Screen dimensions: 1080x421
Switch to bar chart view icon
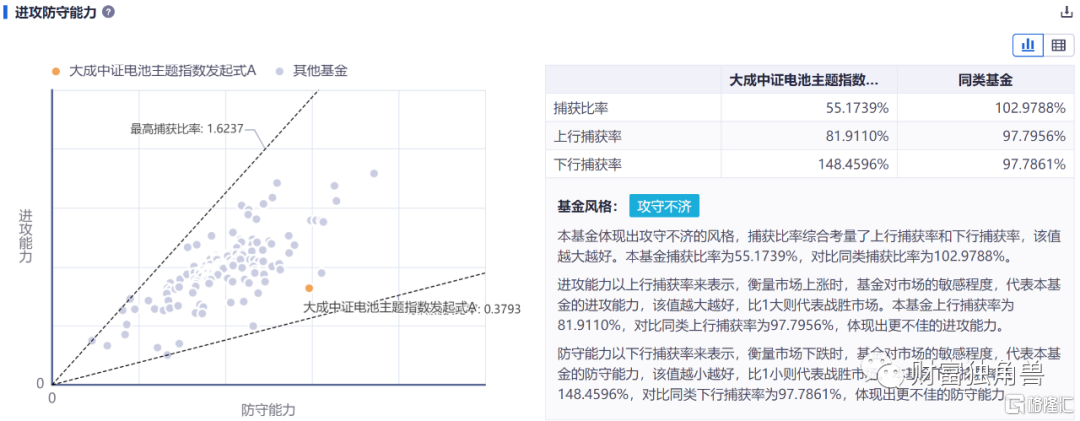click(x=1028, y=45)
